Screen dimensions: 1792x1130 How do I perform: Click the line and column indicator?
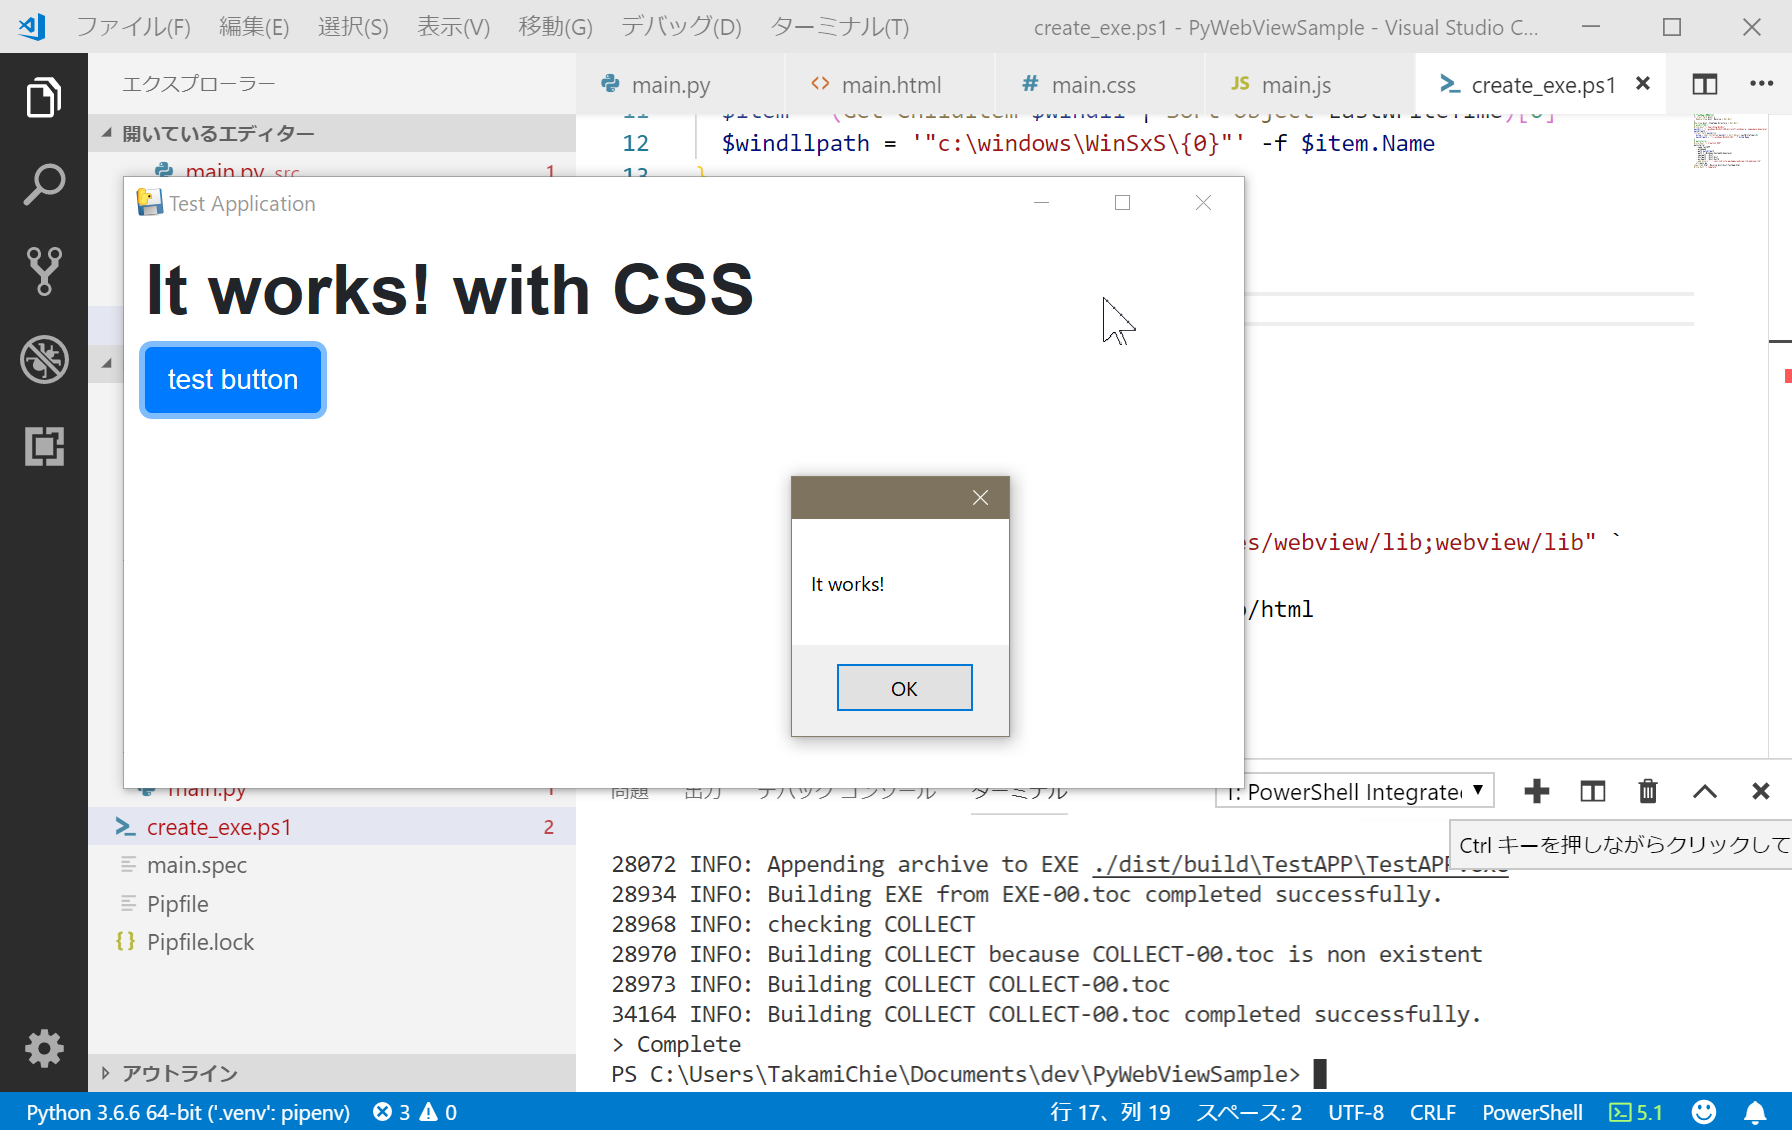pos(1110,1112)
